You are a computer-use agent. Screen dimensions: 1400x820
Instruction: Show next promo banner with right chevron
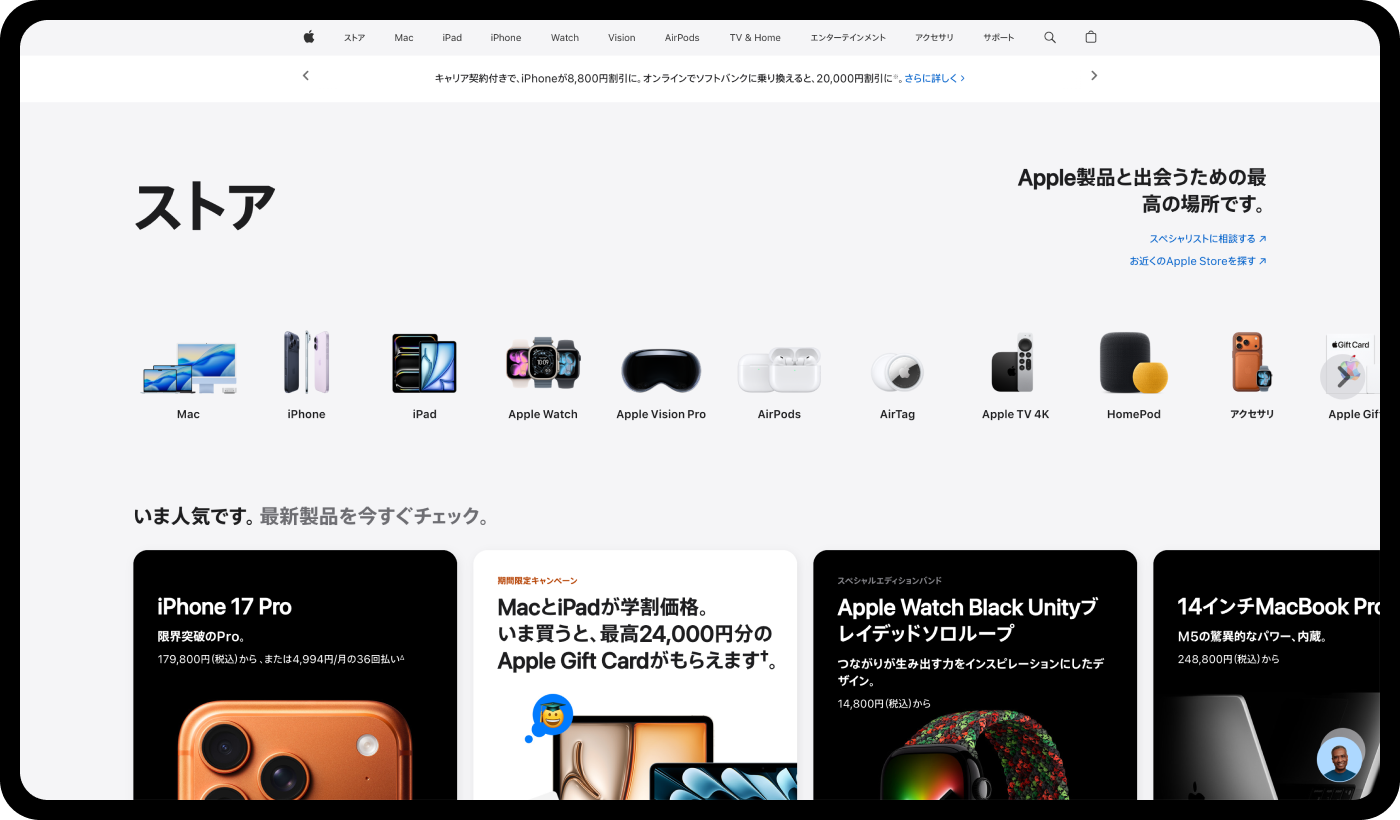coord(1094,76)
